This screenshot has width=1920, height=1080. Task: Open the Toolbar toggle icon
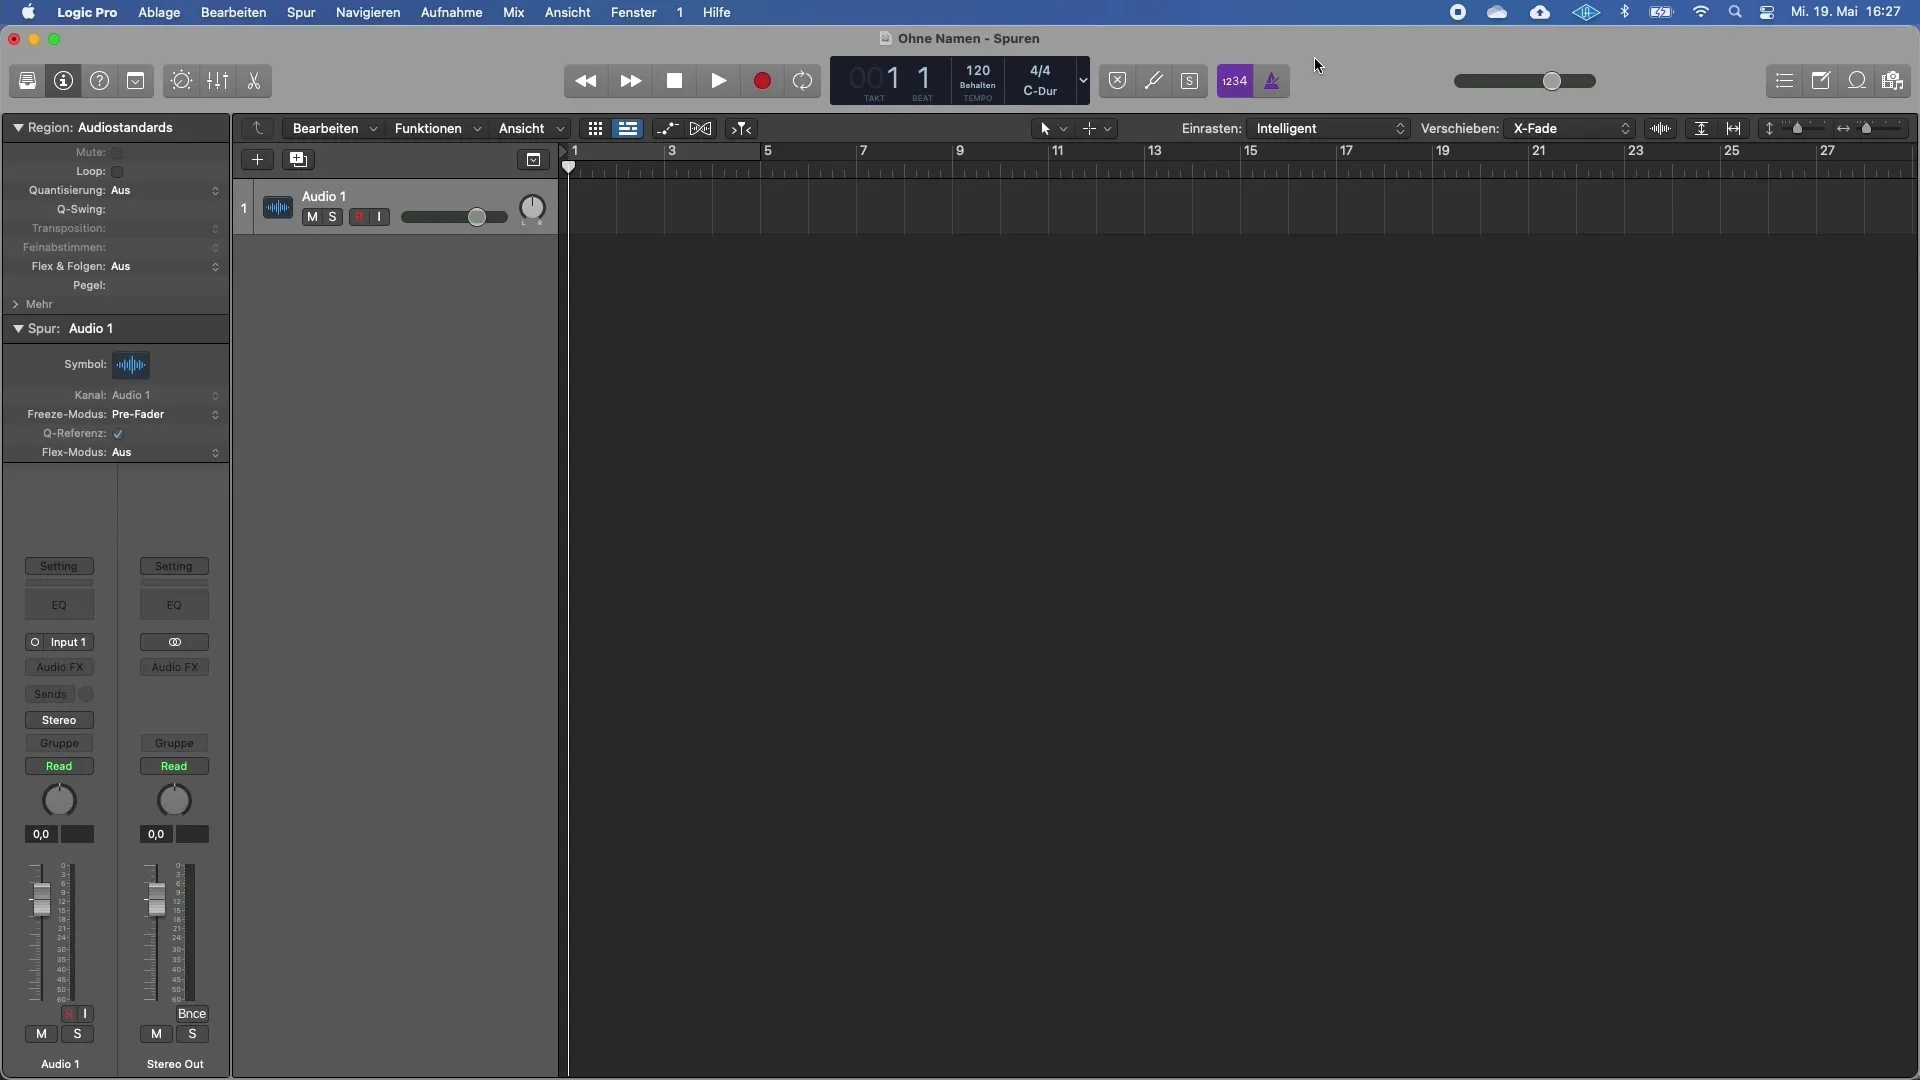136,81
